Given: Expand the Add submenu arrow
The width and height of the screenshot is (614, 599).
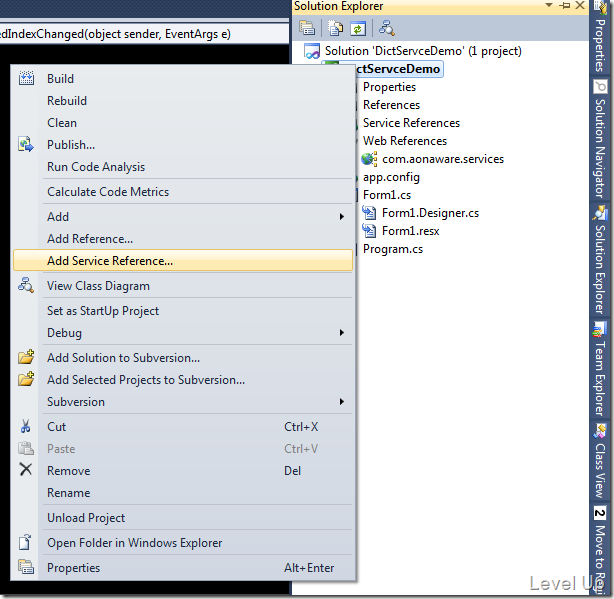Looking at the screenshot, I should [x=342, y=217].
